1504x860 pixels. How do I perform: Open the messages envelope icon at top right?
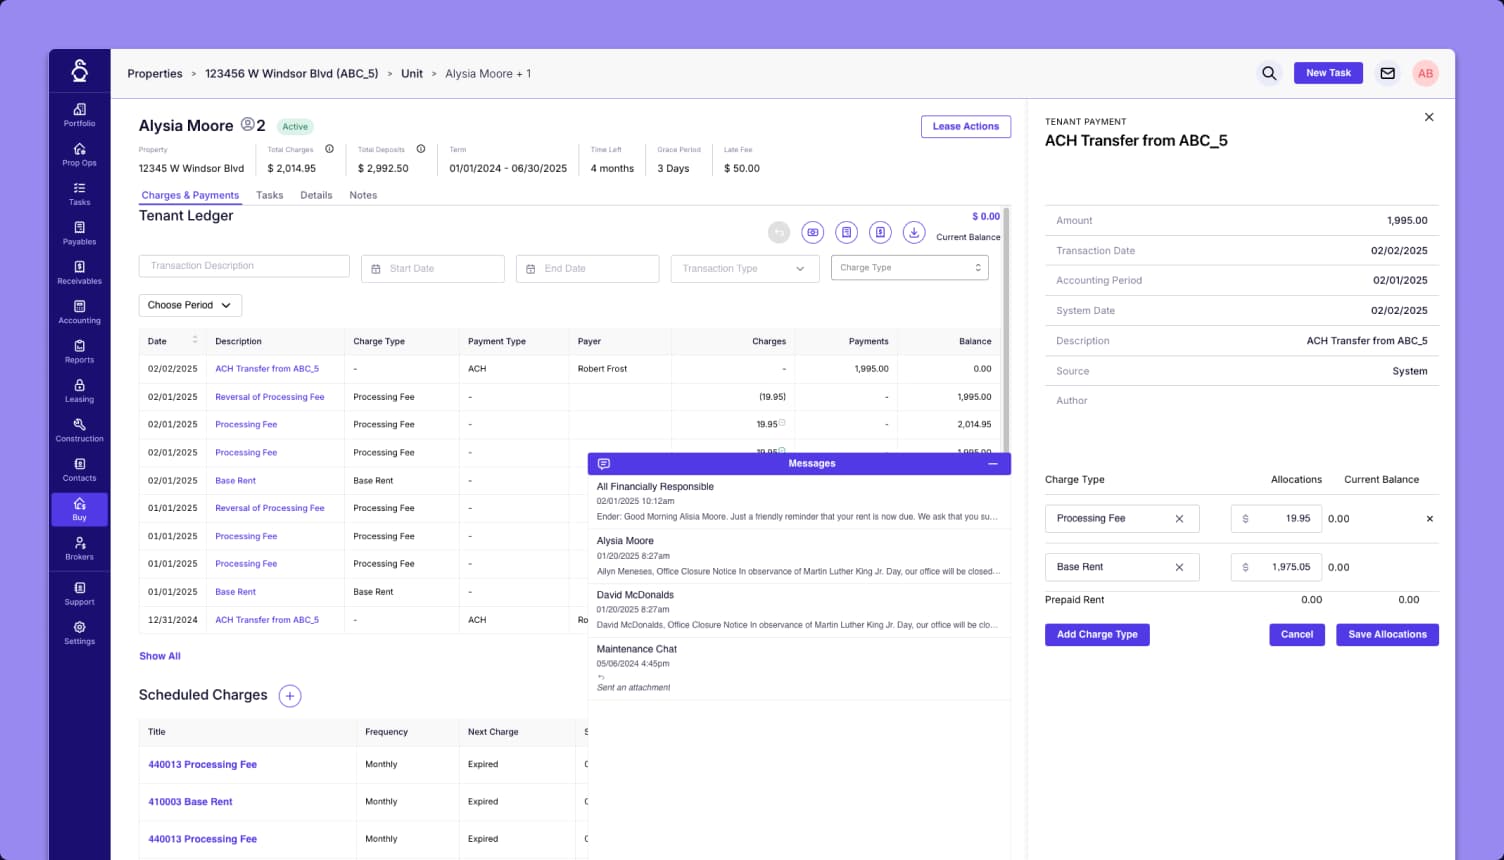point(1387,73)
